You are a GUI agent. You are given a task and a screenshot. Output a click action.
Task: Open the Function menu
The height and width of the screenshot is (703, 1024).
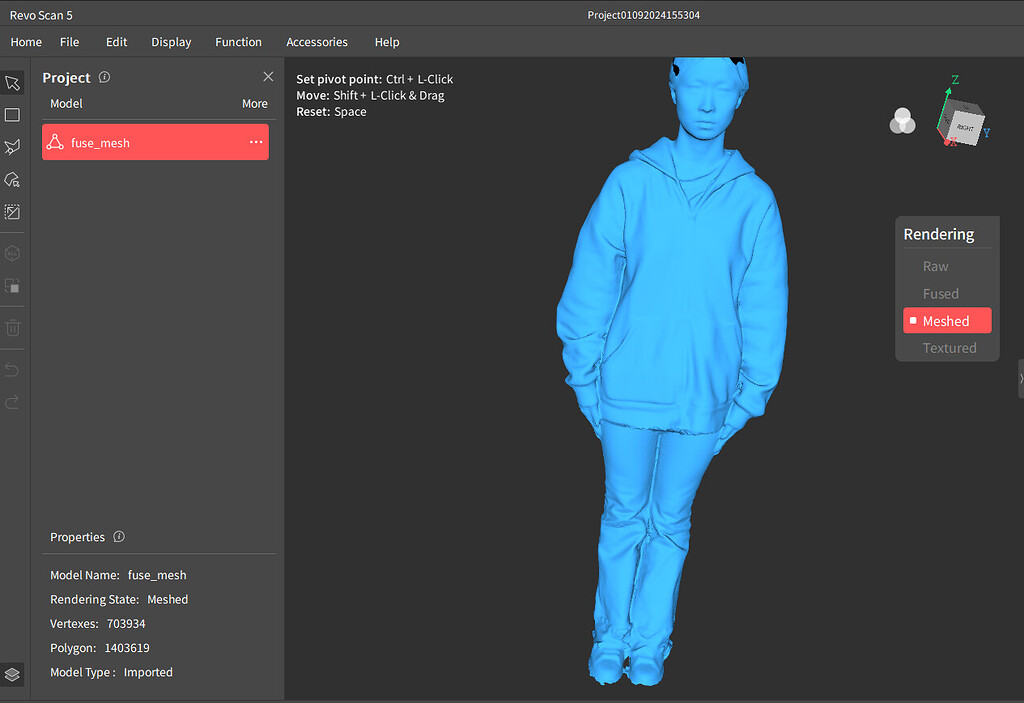tap(238, 42)
